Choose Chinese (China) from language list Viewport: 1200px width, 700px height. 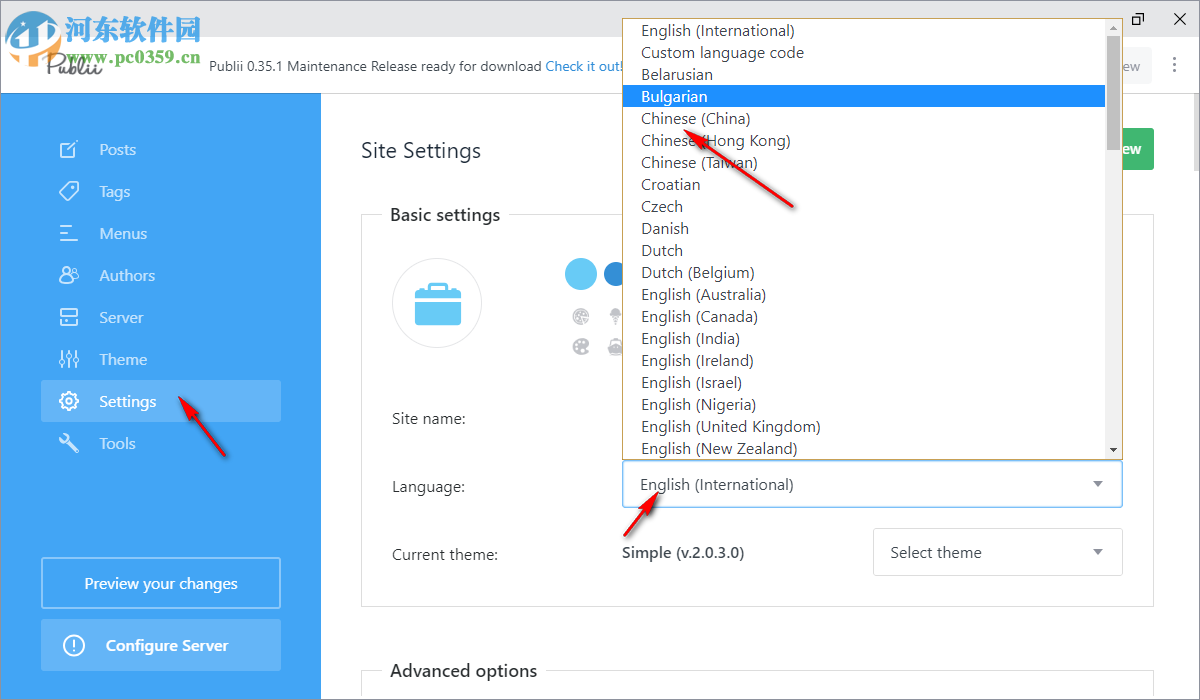[695, 119]
